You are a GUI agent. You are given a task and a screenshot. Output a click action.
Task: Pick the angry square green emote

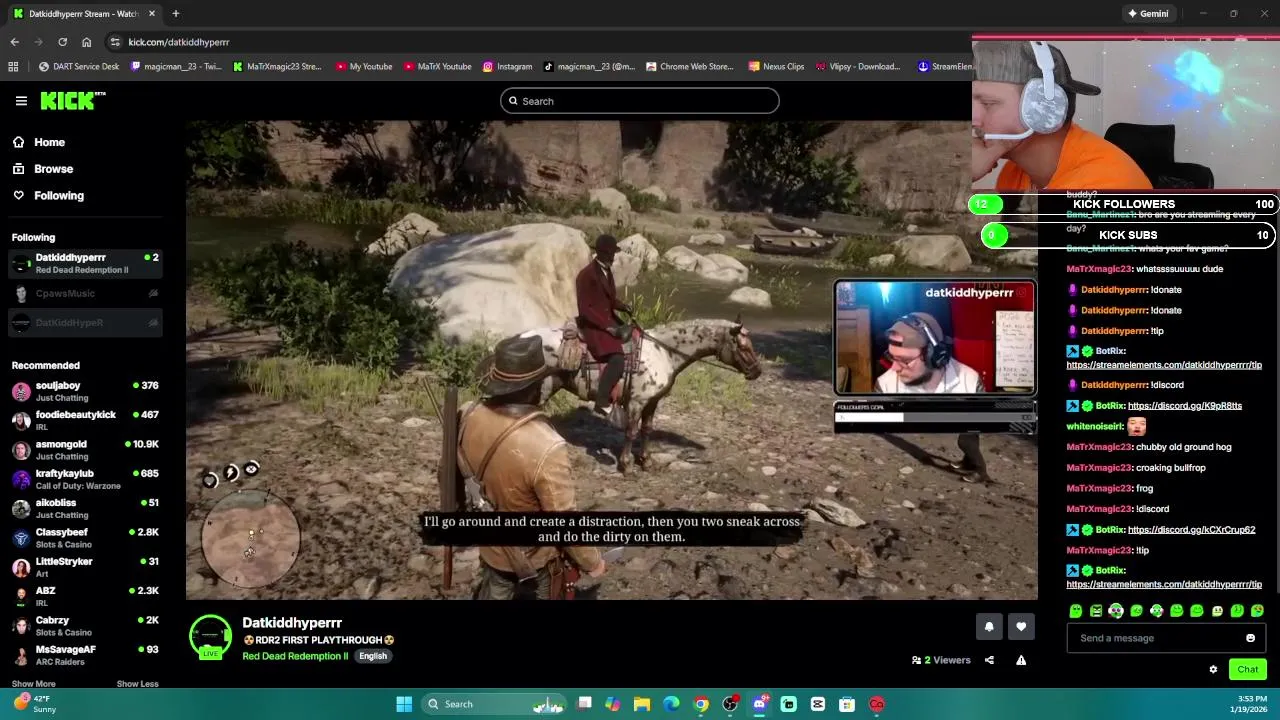click(1096, 611)
